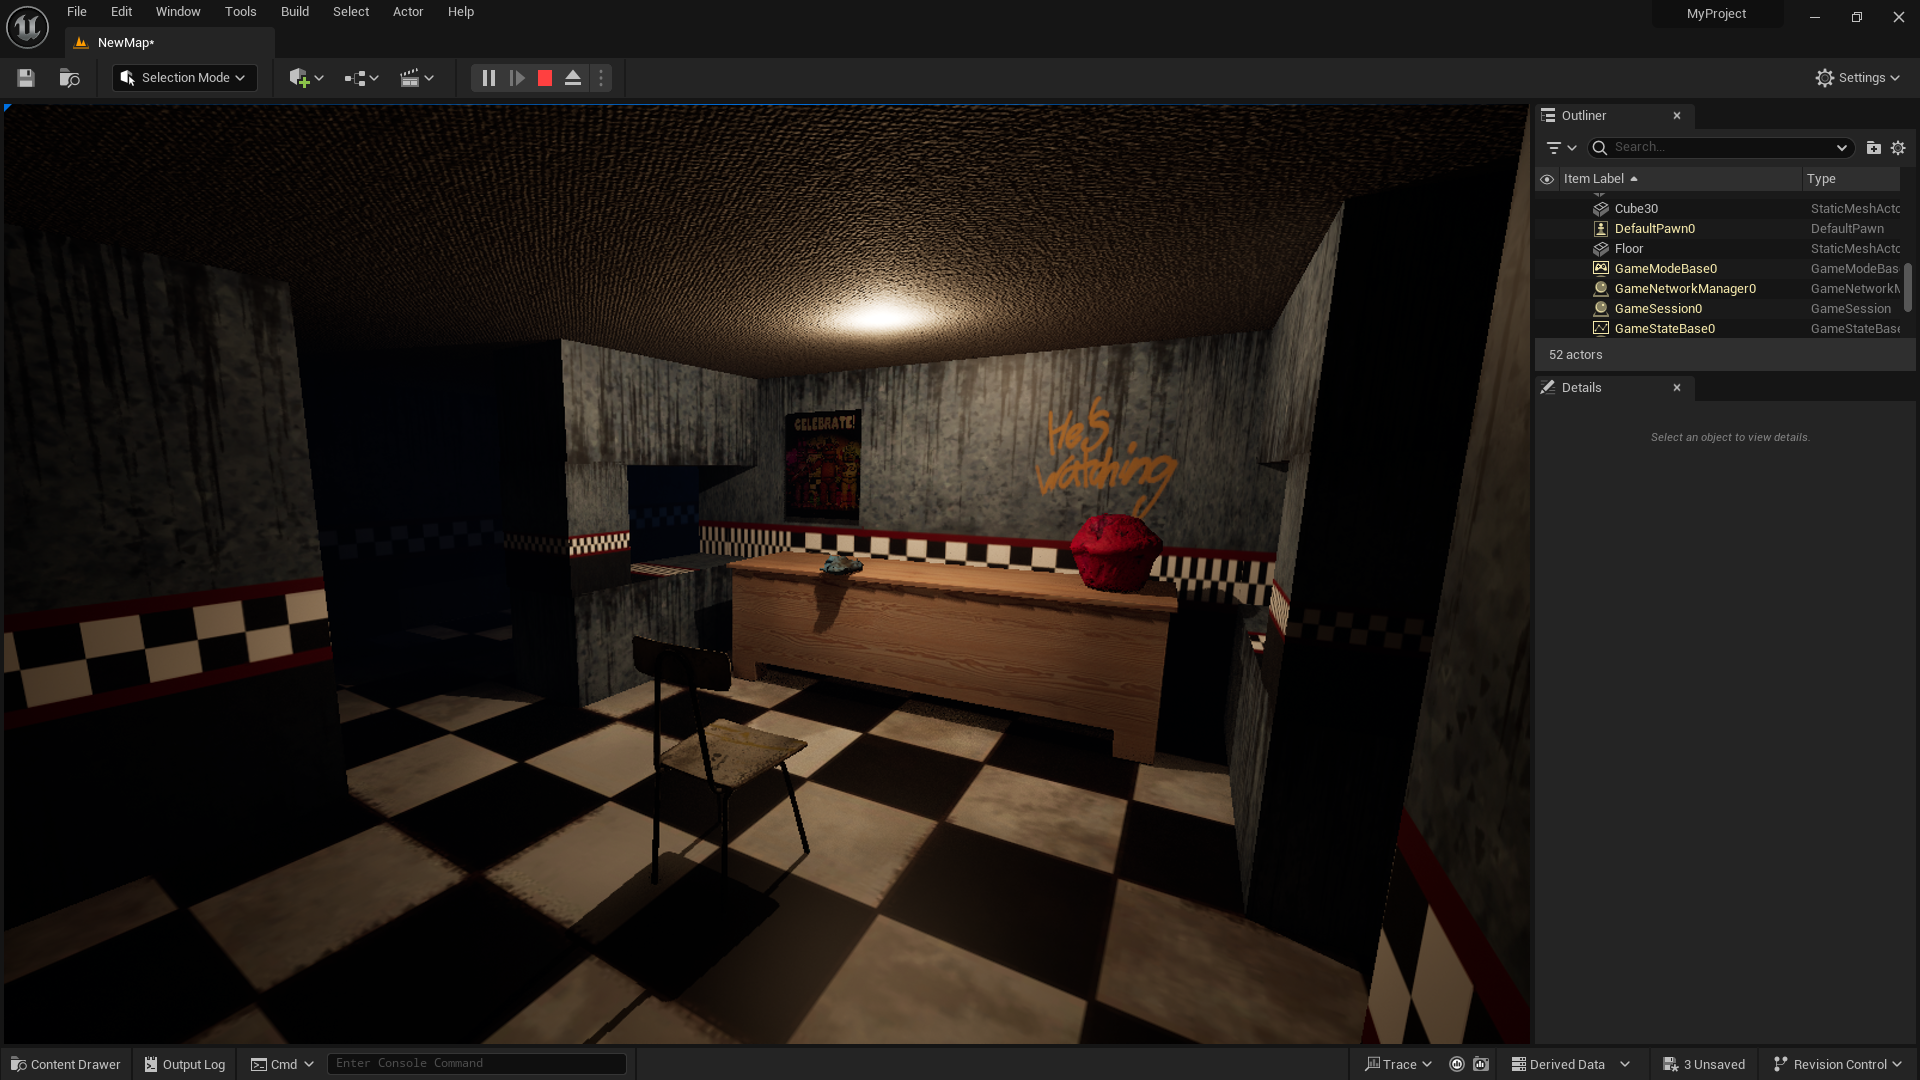
Task: Open play options three-dot menu
Action: point(601,78)
